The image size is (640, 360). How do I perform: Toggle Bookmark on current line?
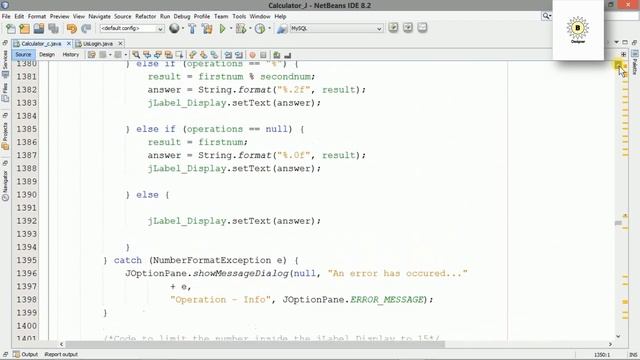pos(214,55)
